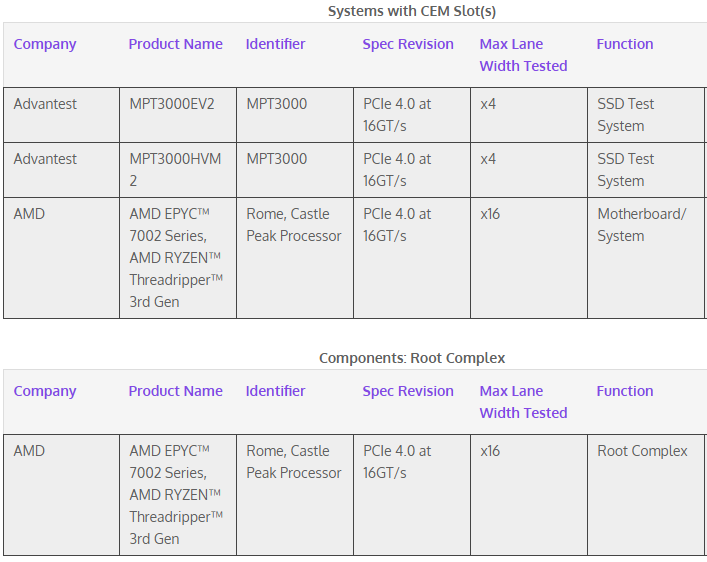Sort by Product Name in CEM Slot(s) table
The image size is (707, 562).
[175, 44]
